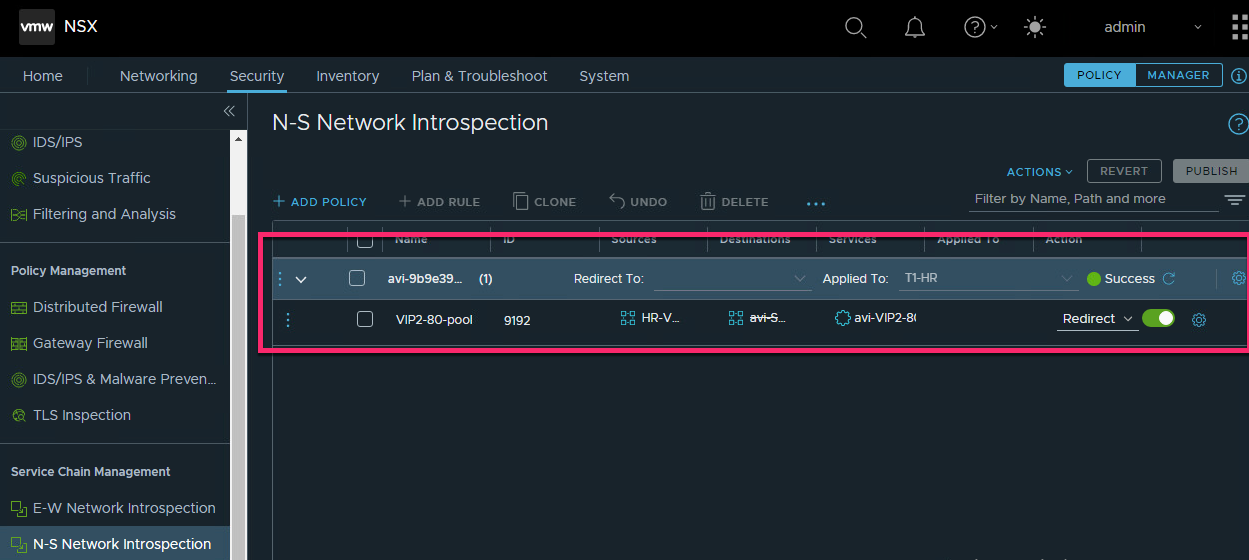
Task: Open Gateway Firewall
Action: pyautogui.click(x=79, y=343)
